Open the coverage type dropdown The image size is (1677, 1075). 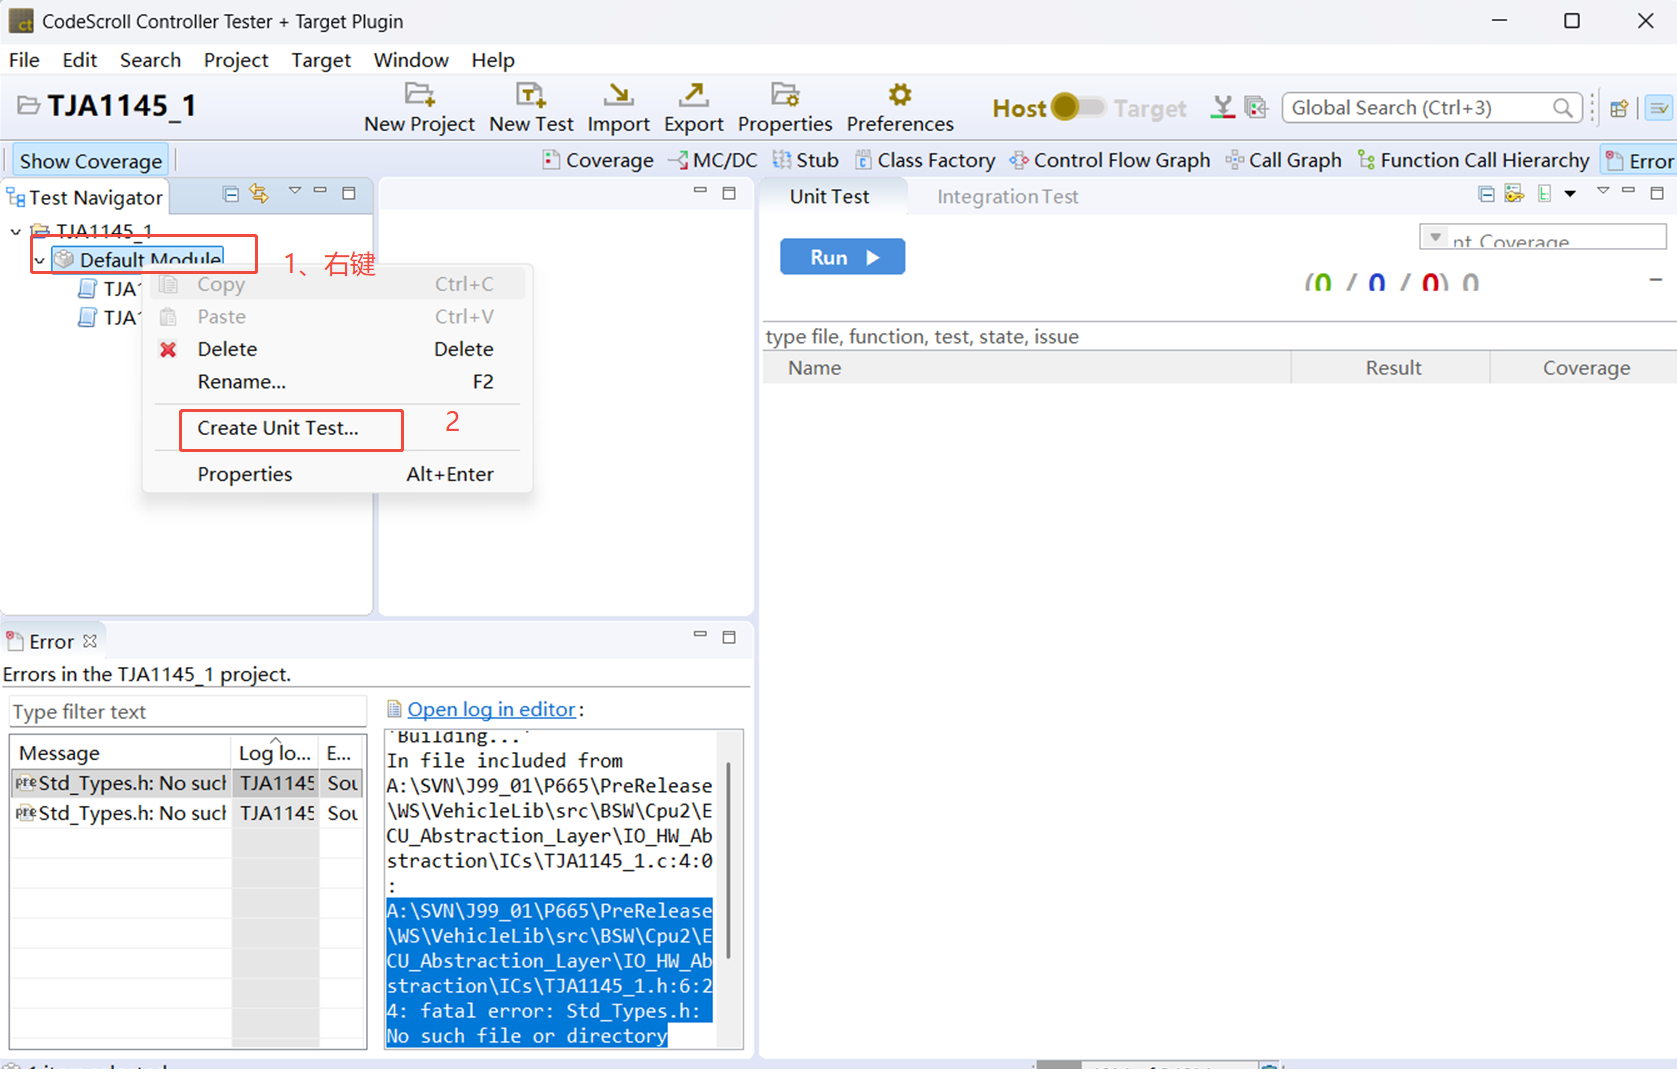point(1436,238)
